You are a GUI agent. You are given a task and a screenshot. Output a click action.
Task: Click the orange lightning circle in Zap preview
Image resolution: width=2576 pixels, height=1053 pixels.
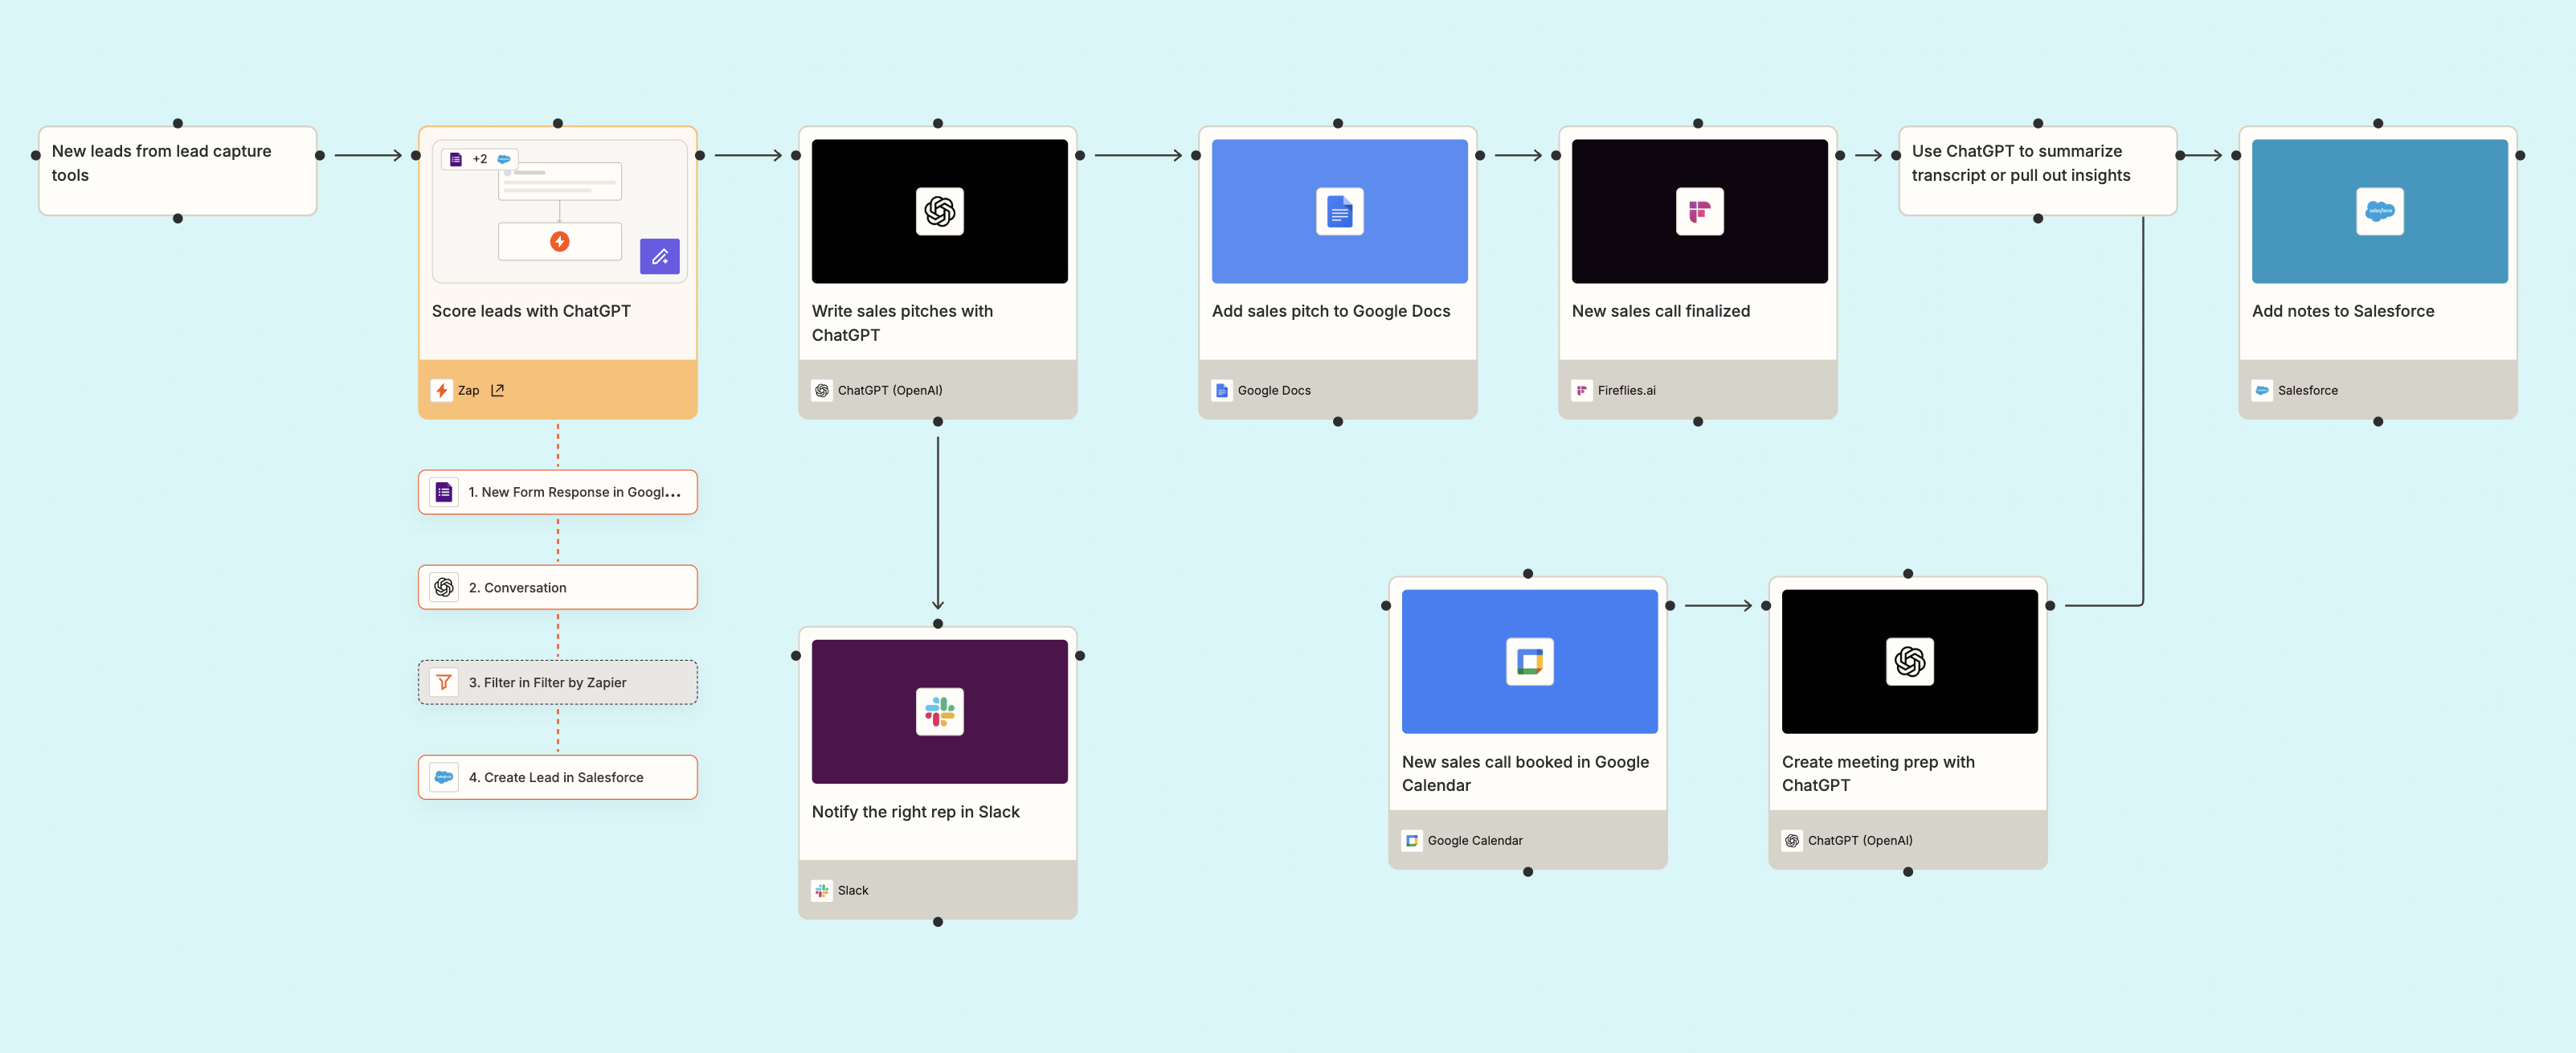point(560,241)
